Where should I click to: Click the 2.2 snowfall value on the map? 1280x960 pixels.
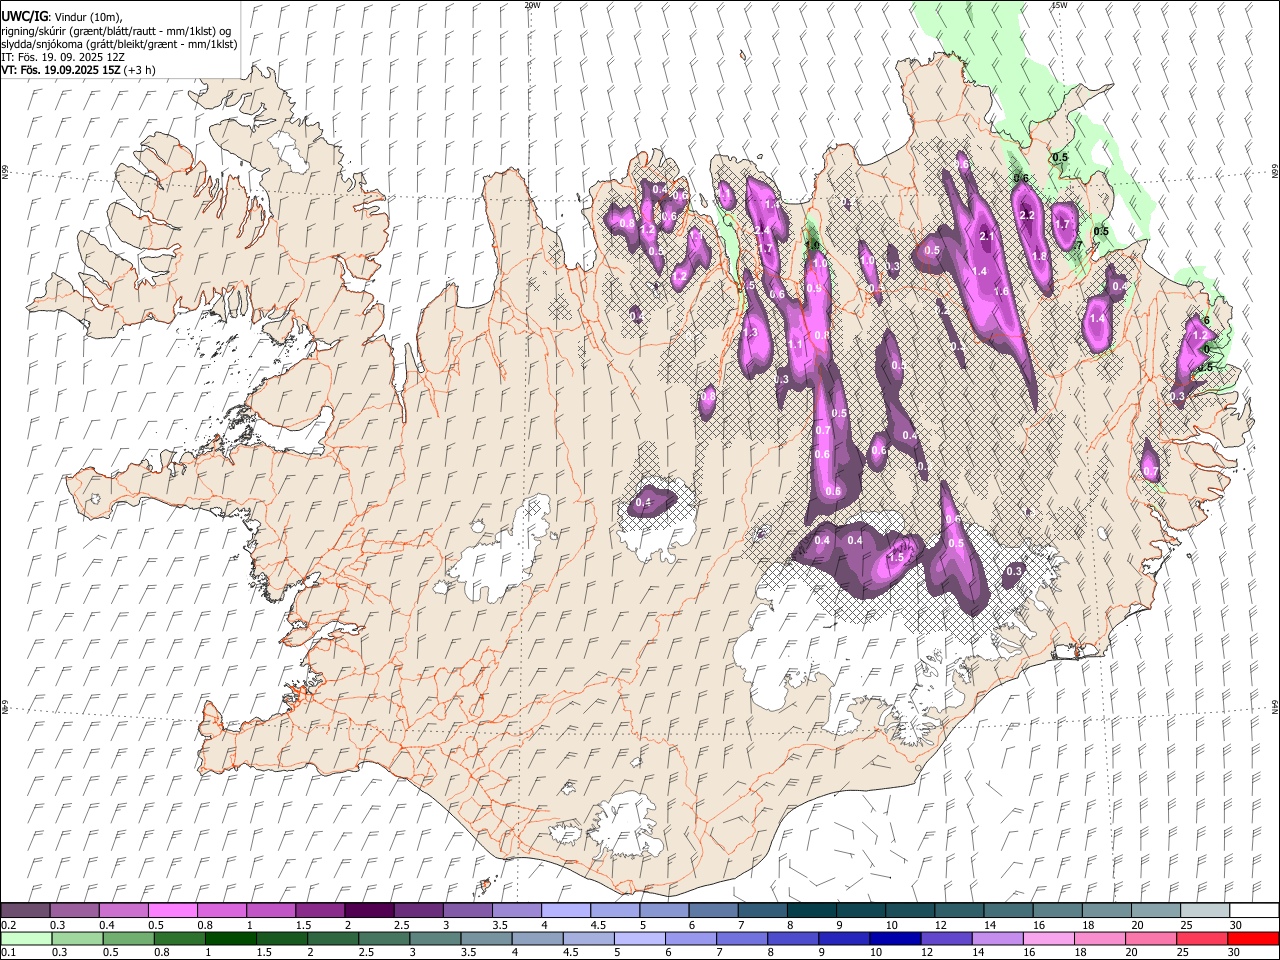[1026, 215]
